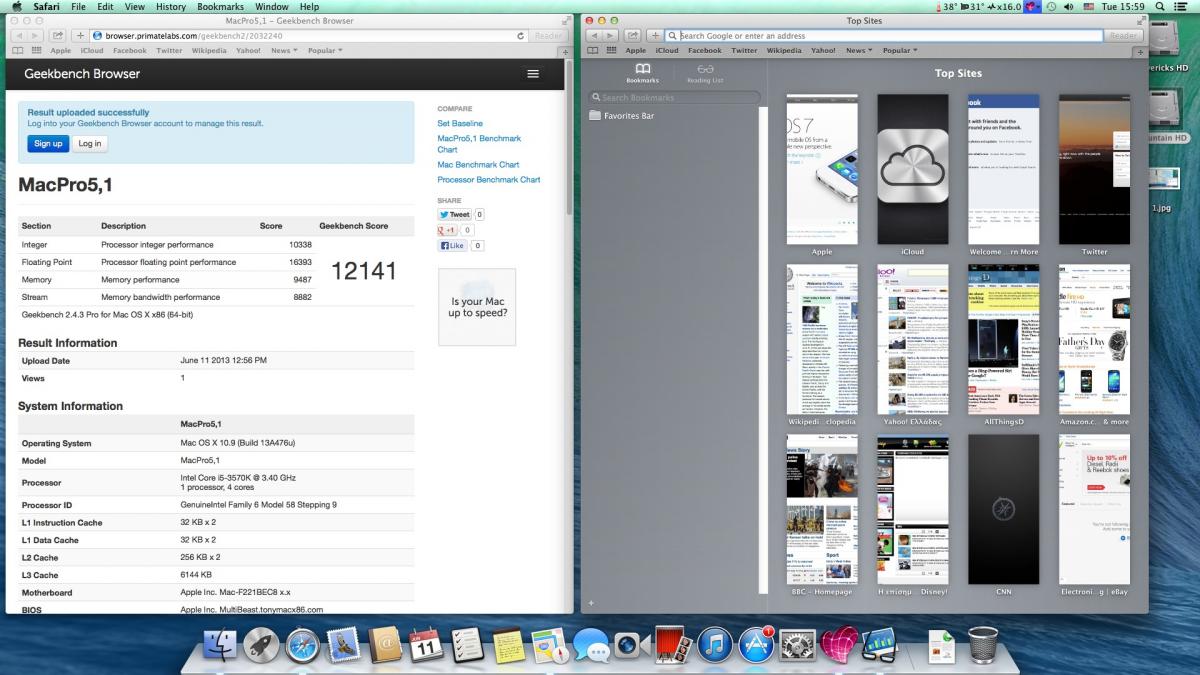Image resolution: width=1200 pixels, height=675 pixels.
Task: Expand the News dropdown in the Top Sites window
Action: tap(858, 50)
